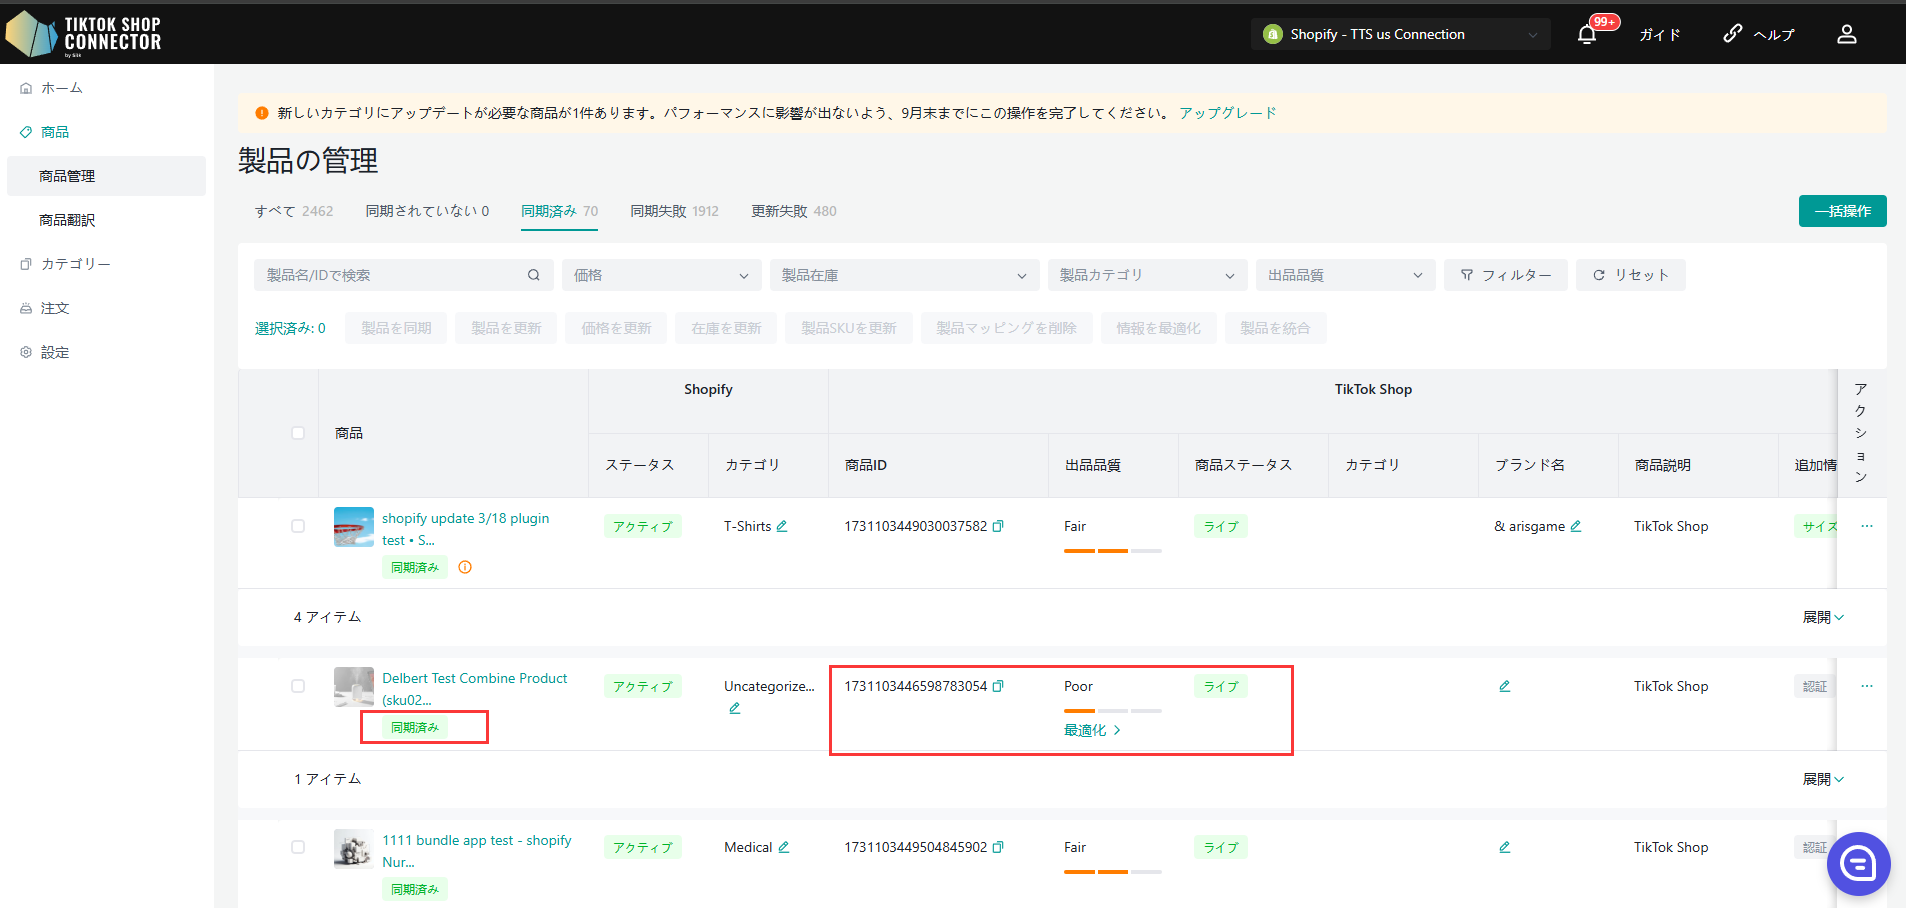
Task: Open 商品管理 in sidebar
Action: click(x=106, y=176)
